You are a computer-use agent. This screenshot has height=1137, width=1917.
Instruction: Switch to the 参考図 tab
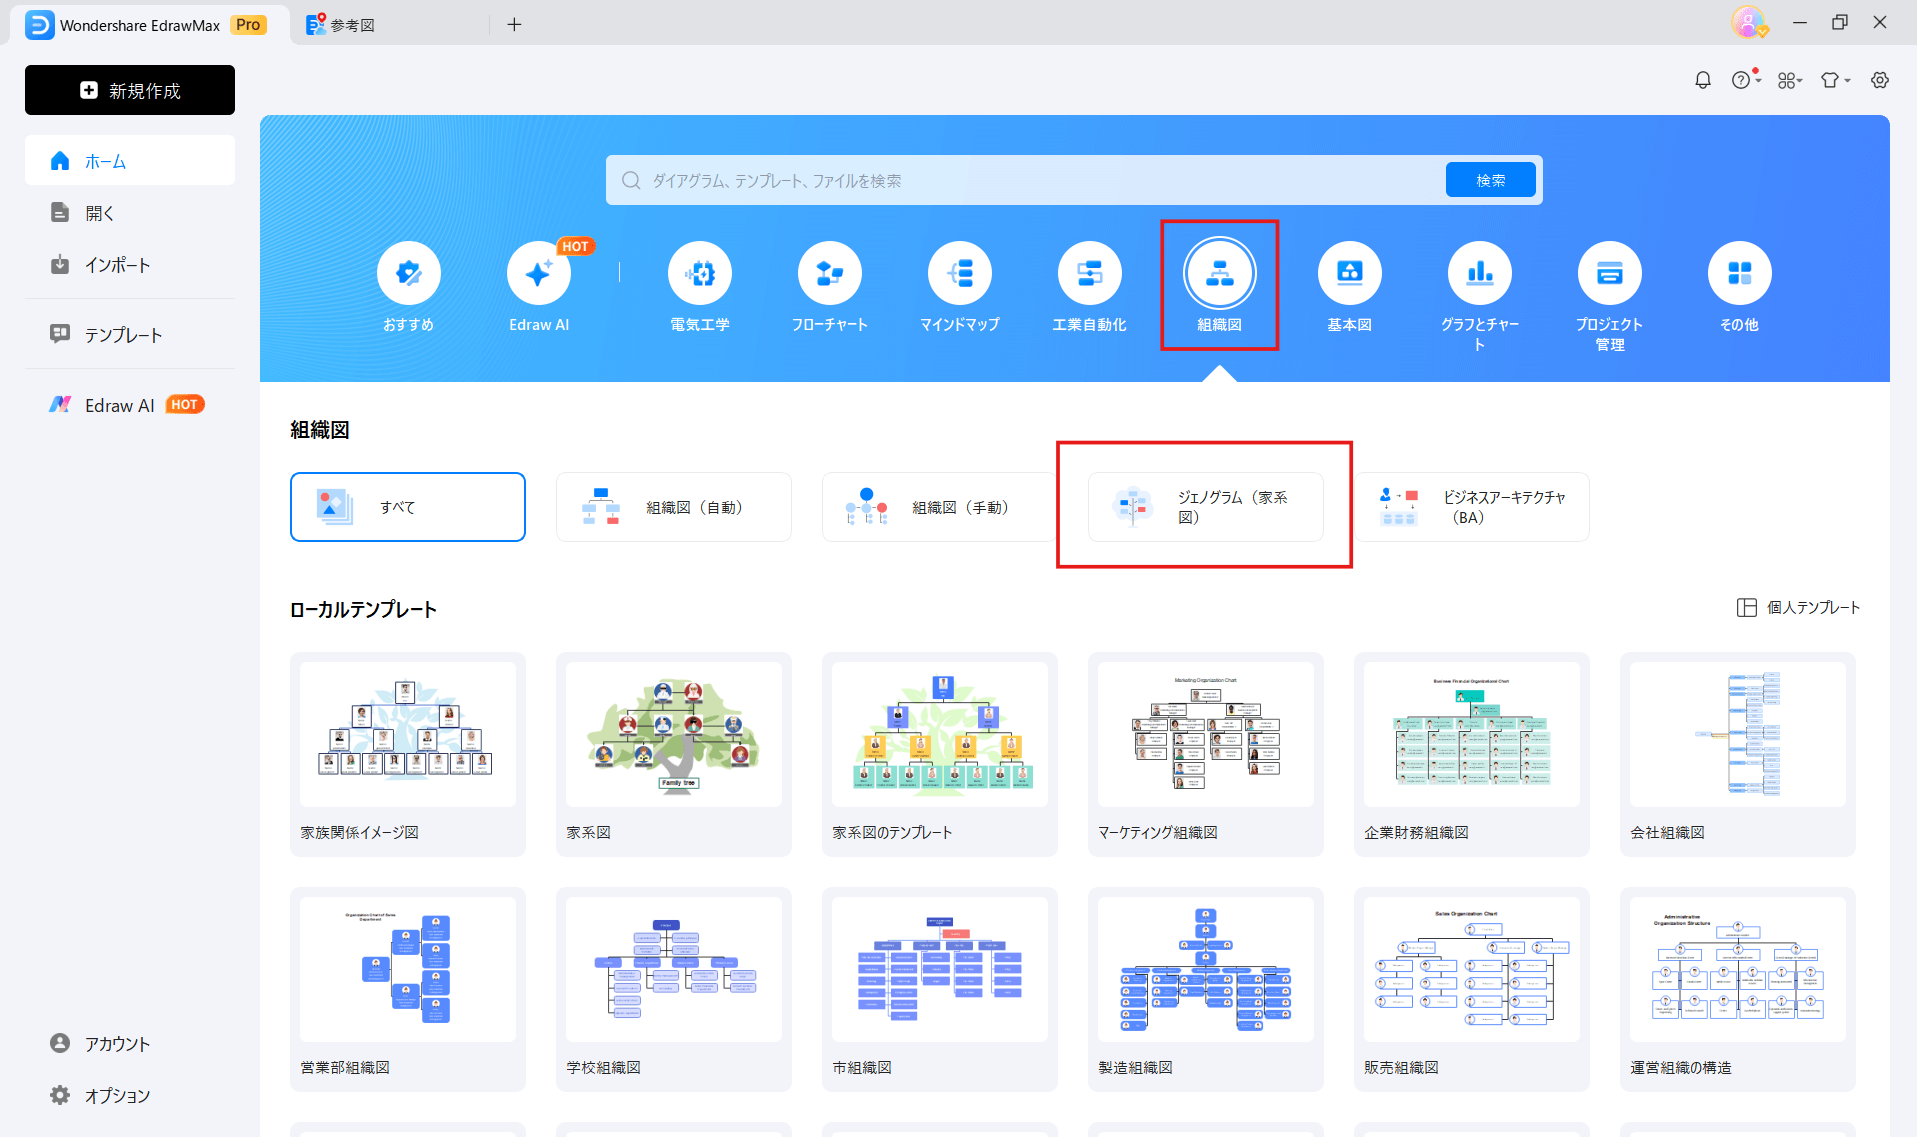(x=352, y=24)
